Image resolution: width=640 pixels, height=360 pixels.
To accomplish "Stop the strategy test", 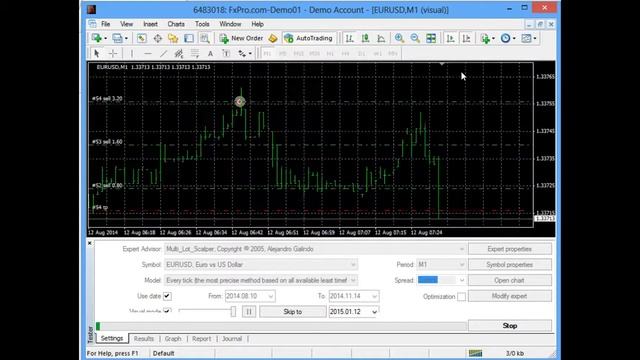I will pyautogui.click(x=509, y=326).
